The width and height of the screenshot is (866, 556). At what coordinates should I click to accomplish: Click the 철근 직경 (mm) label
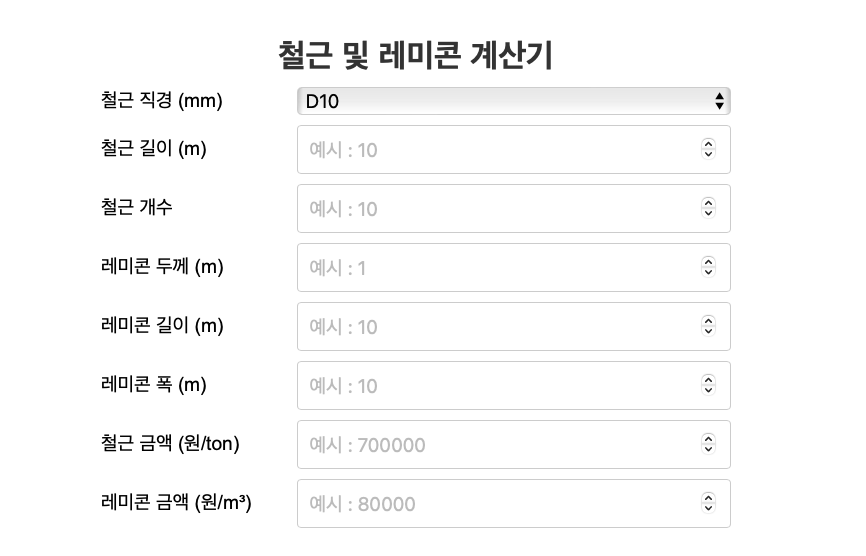tap(161, 101)
